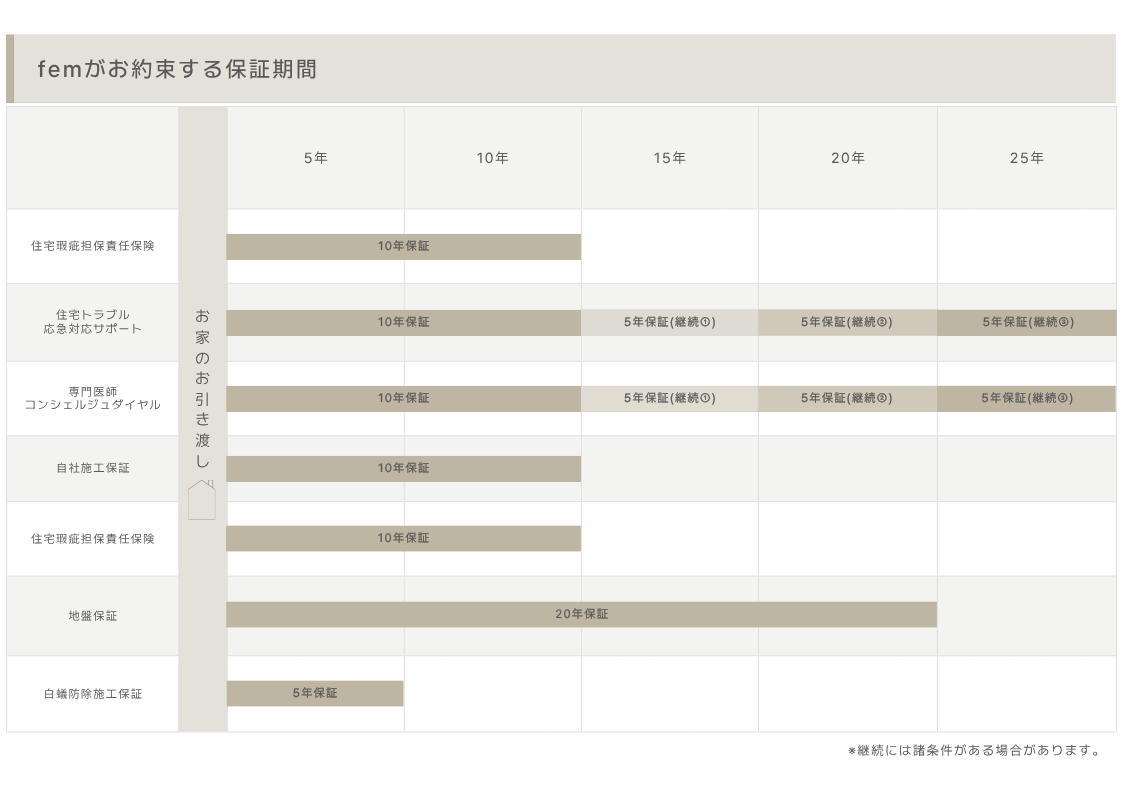This screenshot has height=794, width=1123.
Task: Select the 専門医師コンシェルジュダイヤル row label
Action: click(93, 398)
